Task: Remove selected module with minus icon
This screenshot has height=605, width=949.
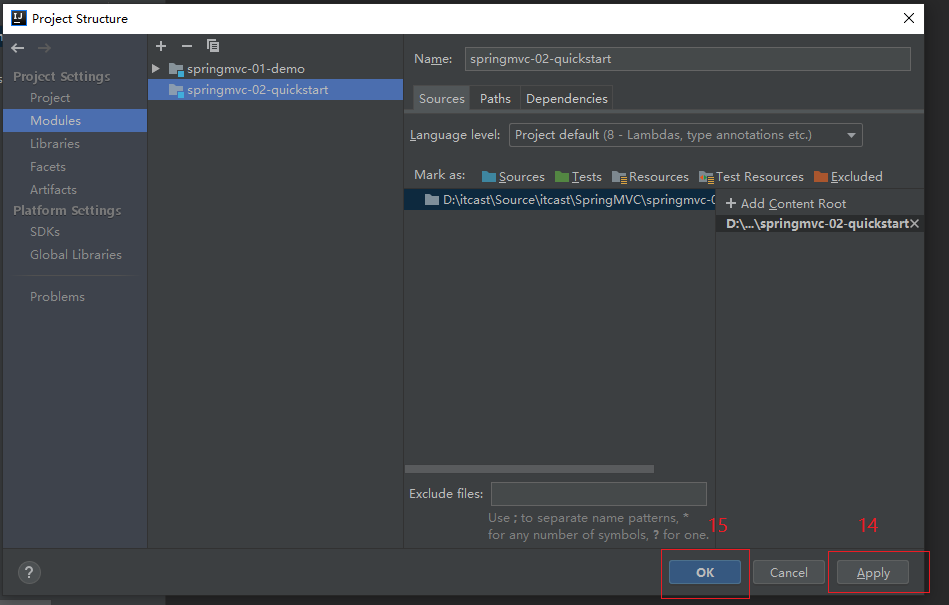Action: point(186,46)
